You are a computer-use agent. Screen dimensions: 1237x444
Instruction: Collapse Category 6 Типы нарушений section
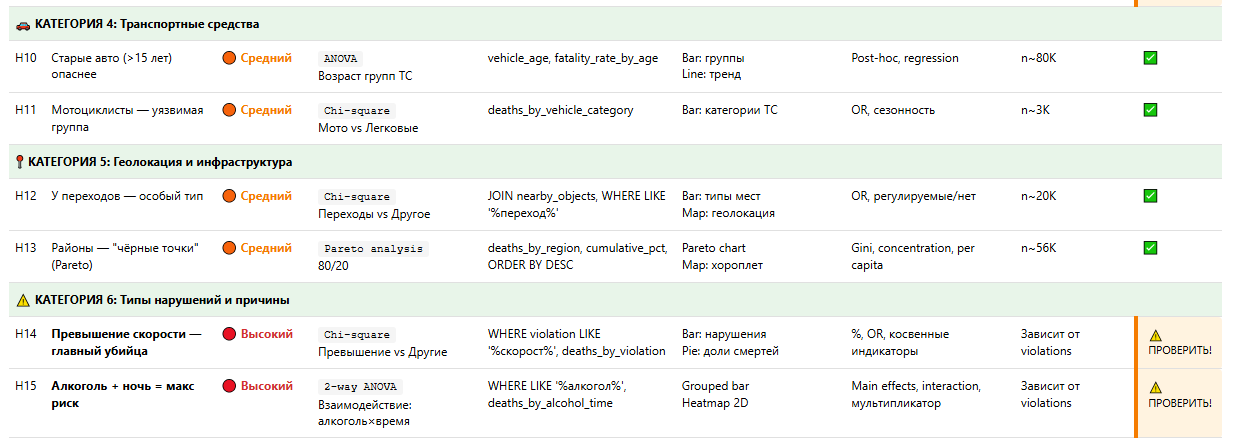(162, 299)
